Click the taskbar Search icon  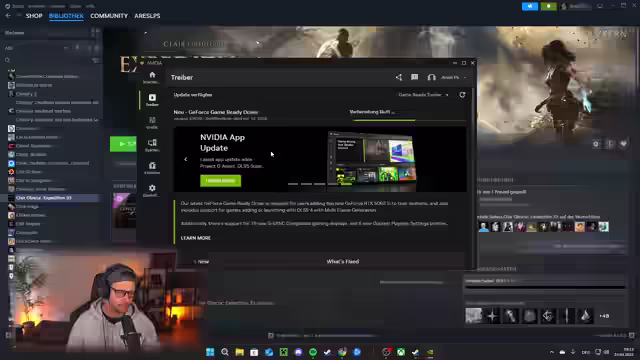(225, 352)
